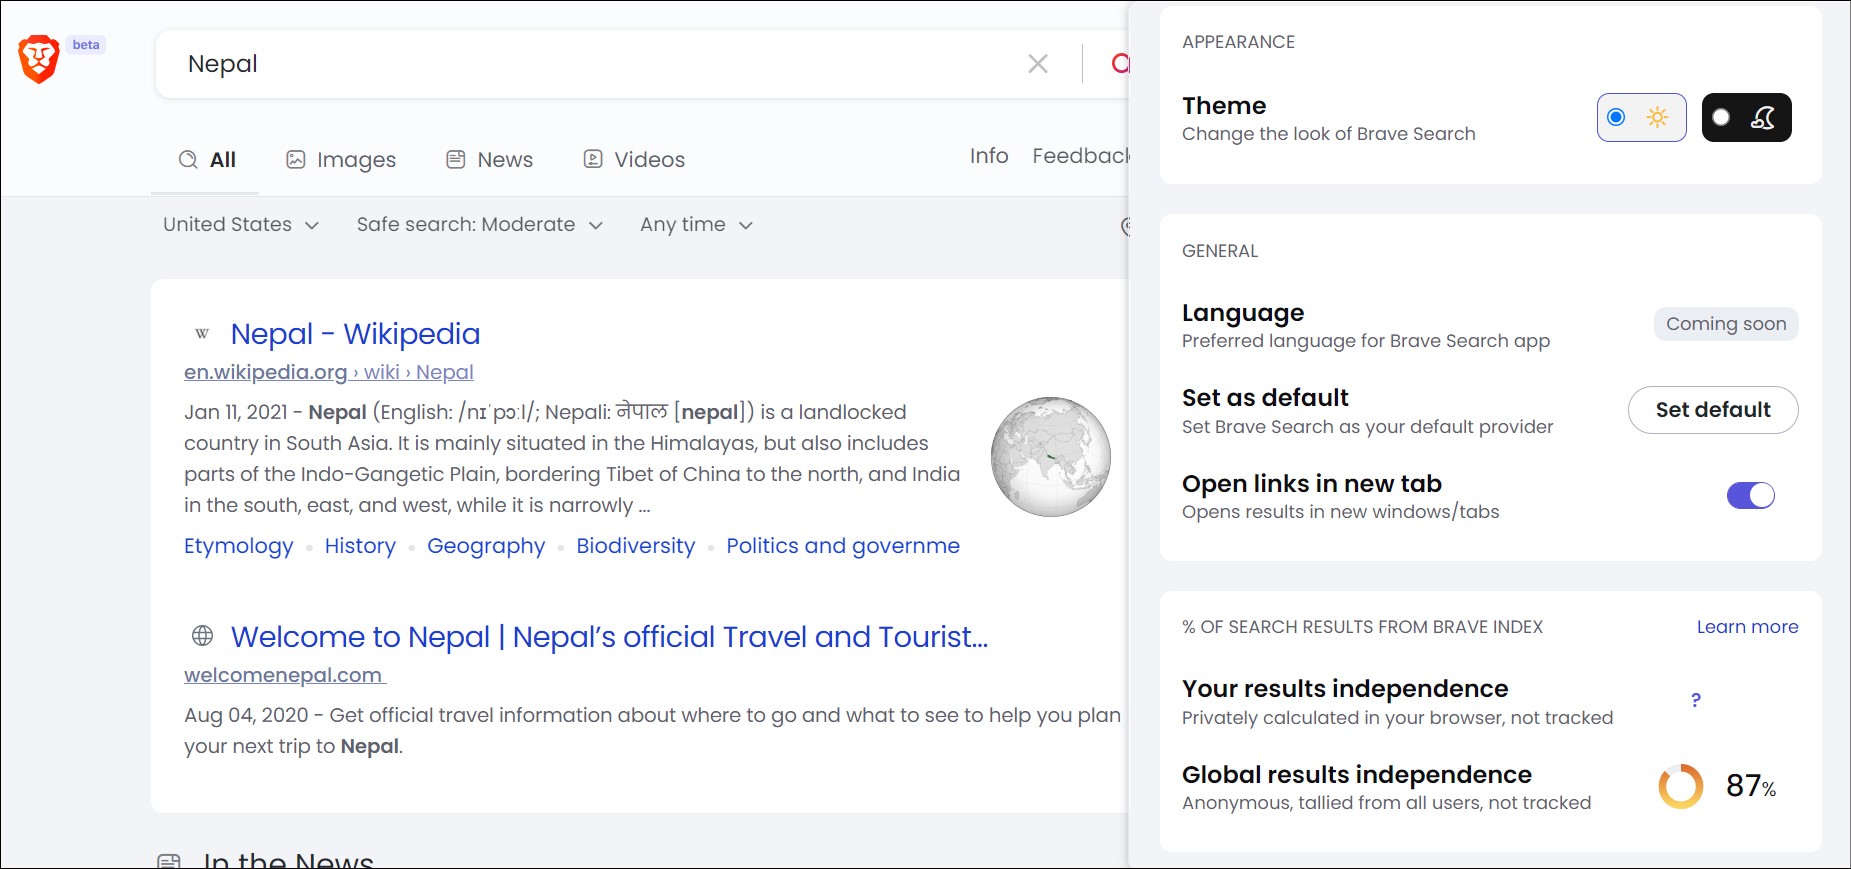Click the GENERAL section header
Viewport: 1851px width, 869px height.
[1220, 251]
